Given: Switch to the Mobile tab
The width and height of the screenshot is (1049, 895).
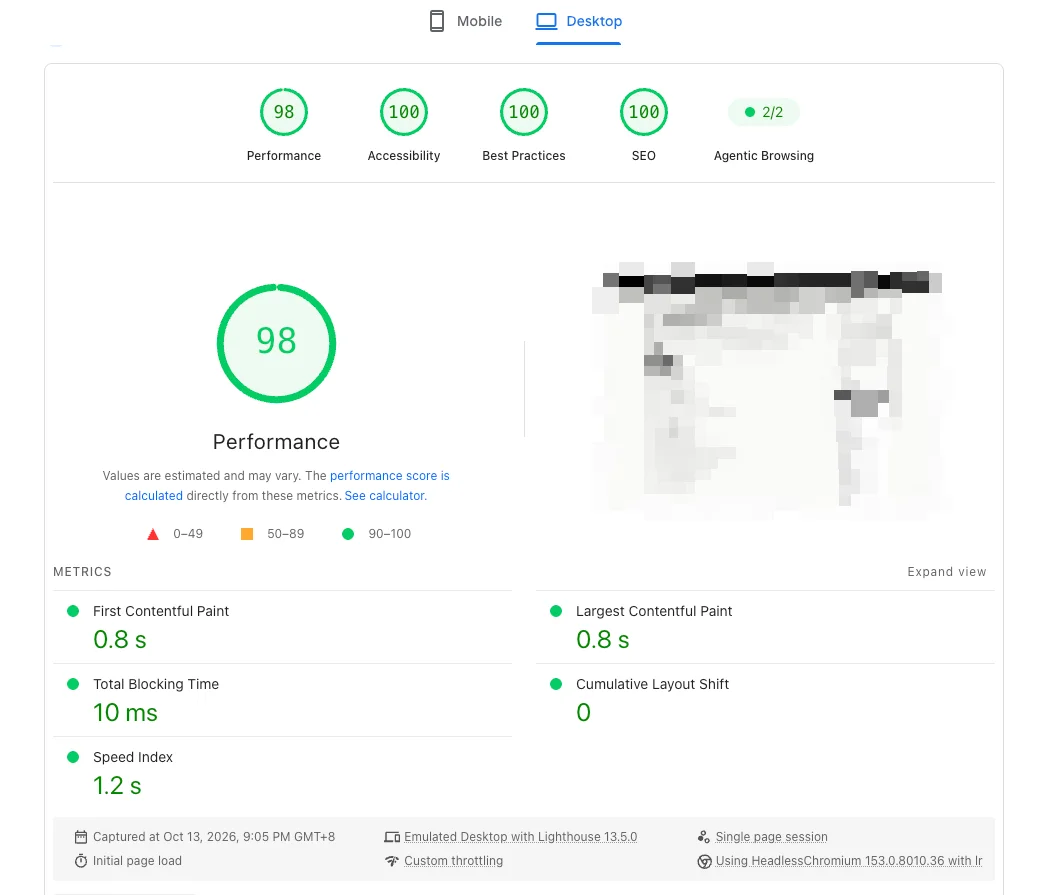Looking at the screenshot, I should click(466, 21).
